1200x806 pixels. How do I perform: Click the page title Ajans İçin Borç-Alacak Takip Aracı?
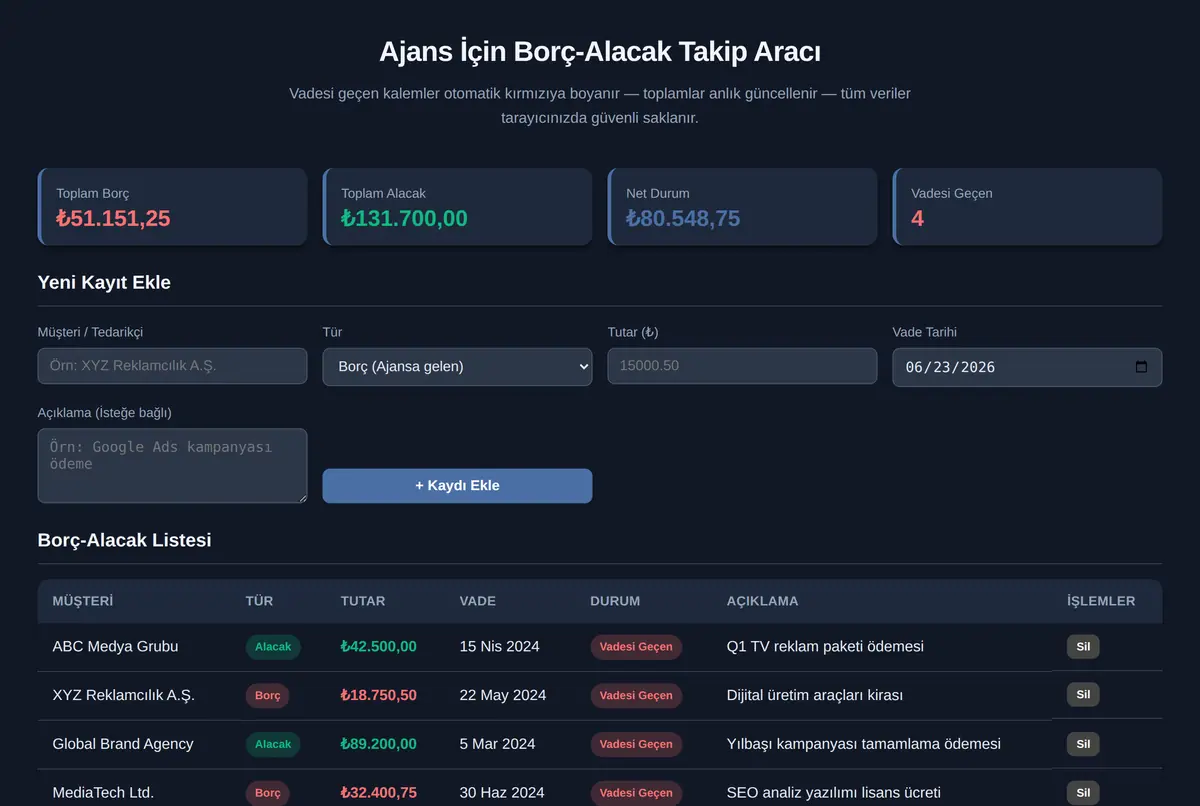pyautogui.click(x=600, y=52)
